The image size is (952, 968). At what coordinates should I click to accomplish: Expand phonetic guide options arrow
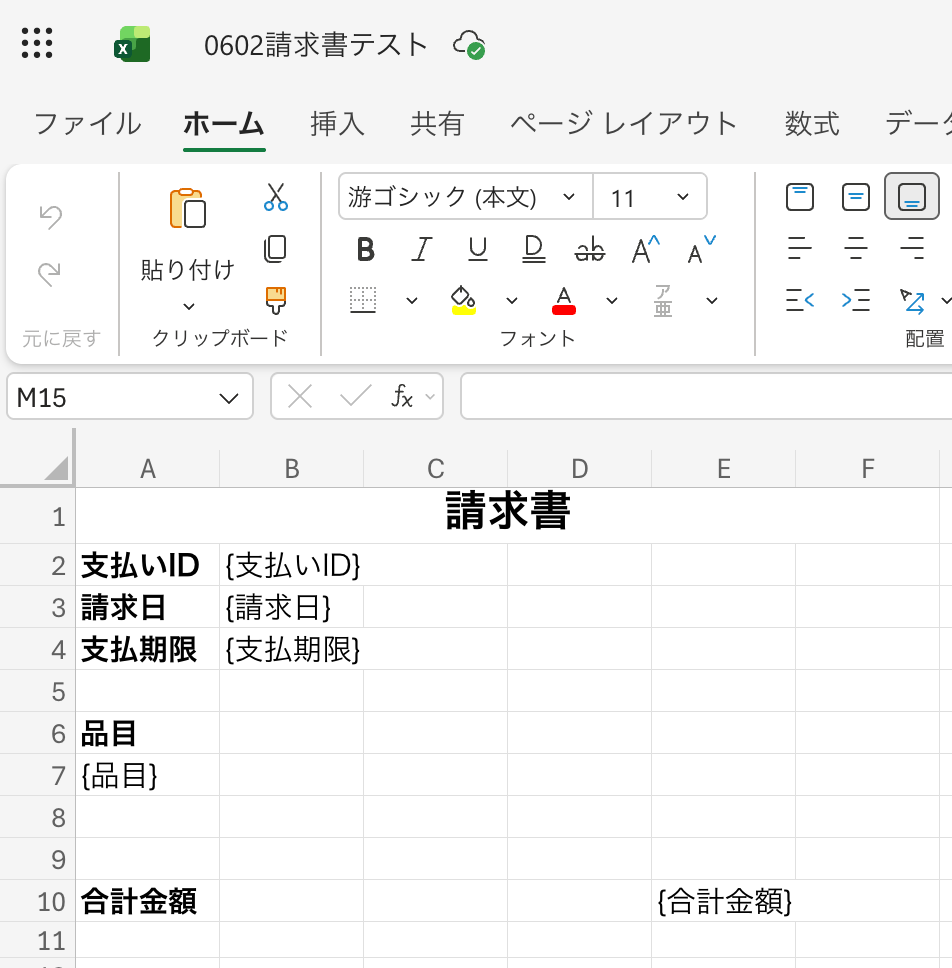712,301
